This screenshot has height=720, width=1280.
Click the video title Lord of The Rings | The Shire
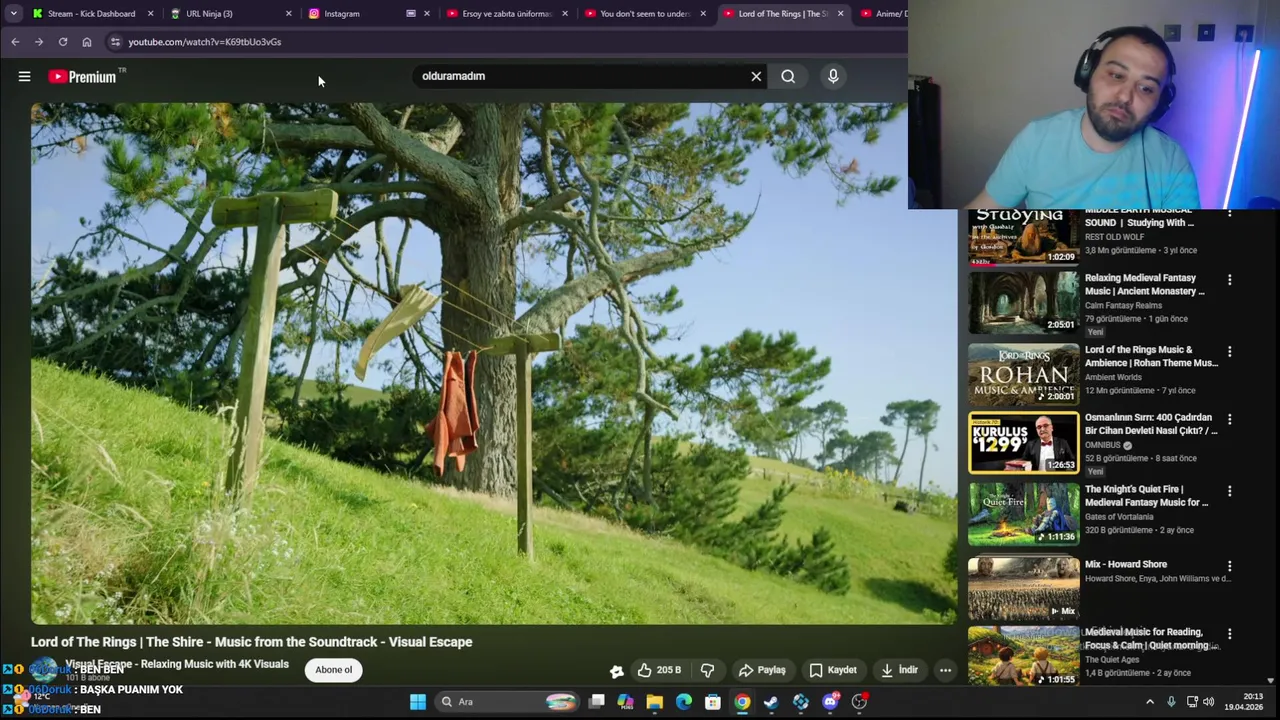pos(252,642)
